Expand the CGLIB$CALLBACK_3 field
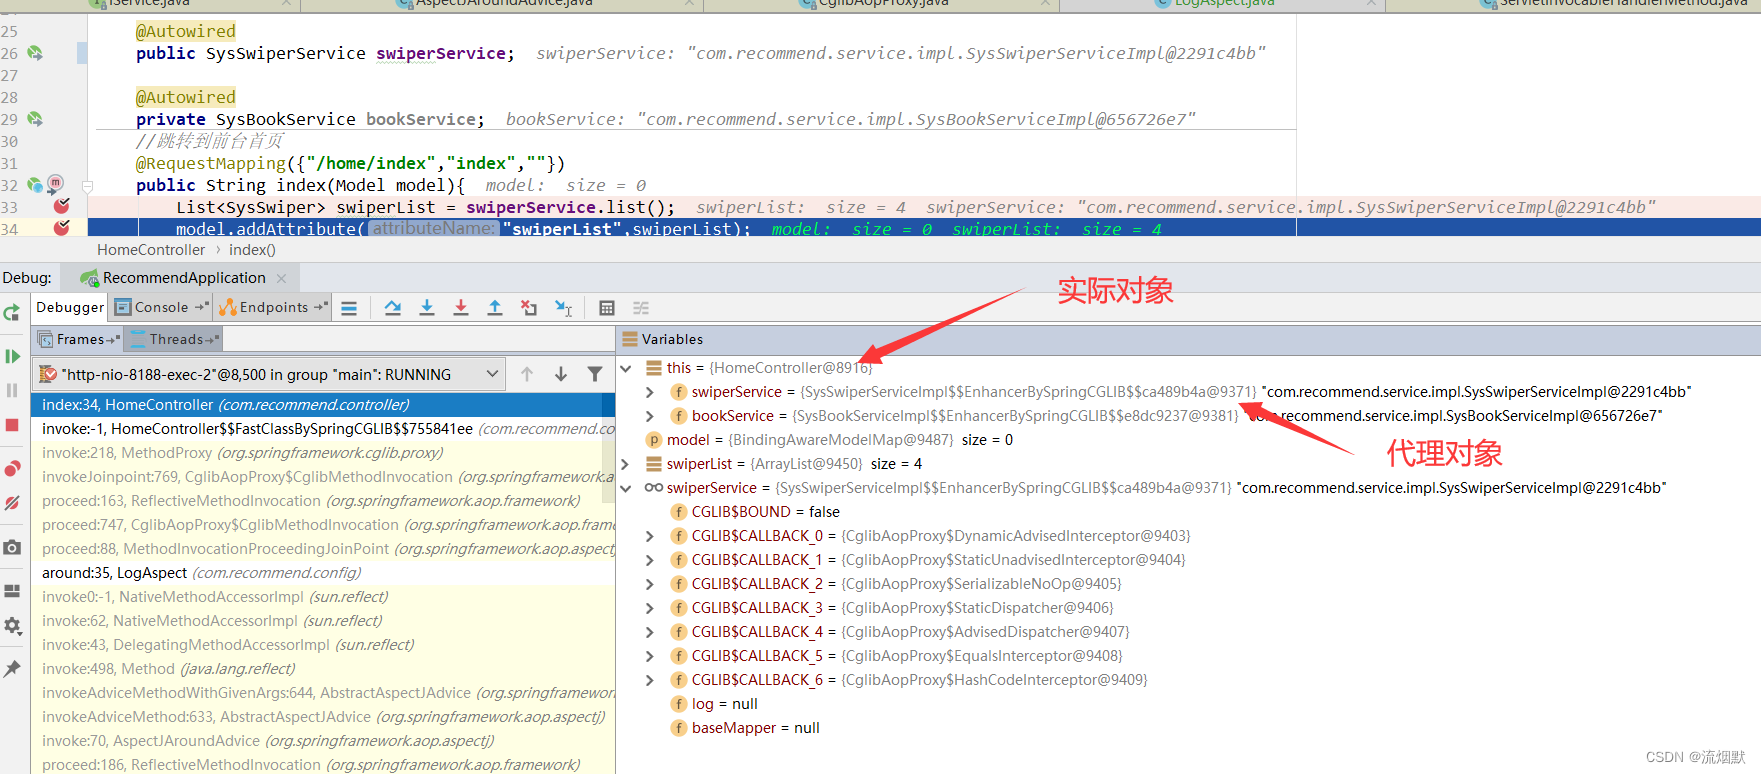The width and height of the screenshot is (1761, 774). coord(650,608)
